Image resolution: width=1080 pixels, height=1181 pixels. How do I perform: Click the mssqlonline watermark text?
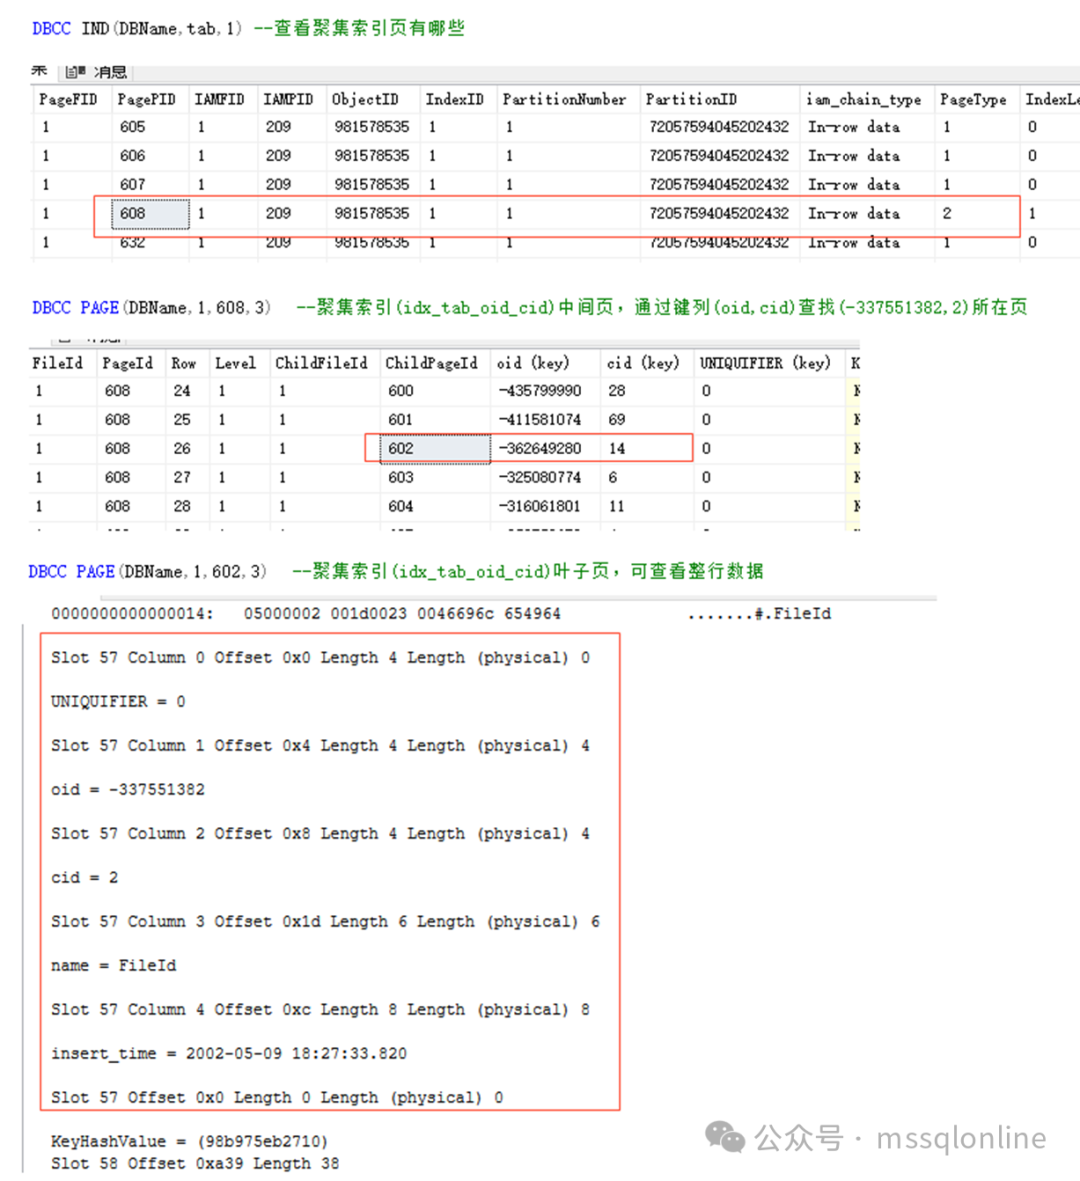point(961,1138)
